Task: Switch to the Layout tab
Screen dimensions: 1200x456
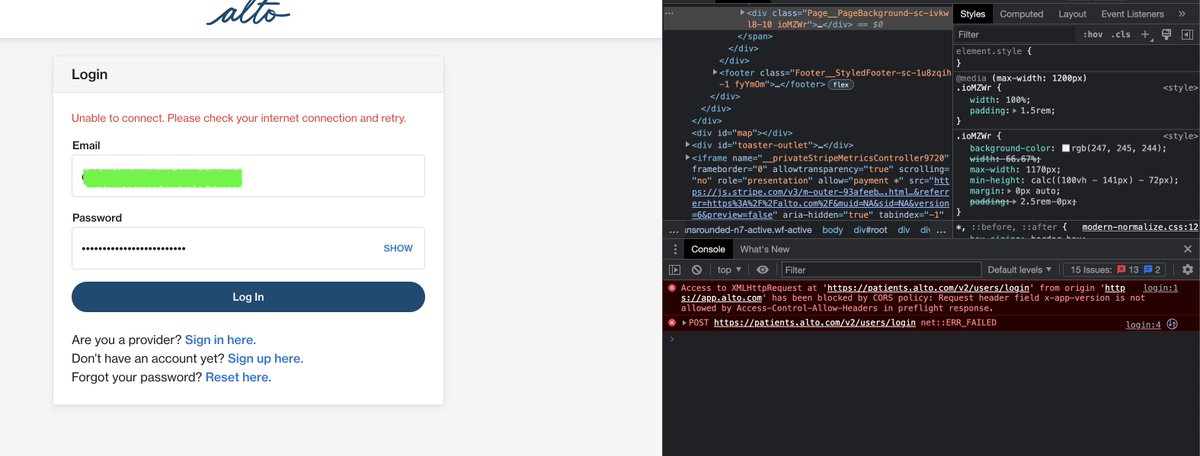Action: pyautogui.click(x=1072, y=14)
